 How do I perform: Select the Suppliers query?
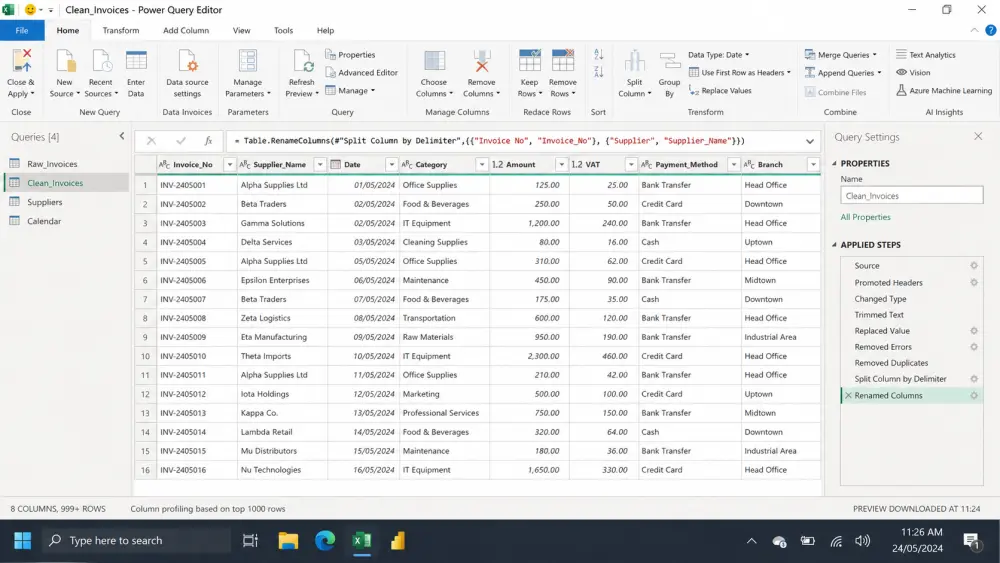point(66,202)
